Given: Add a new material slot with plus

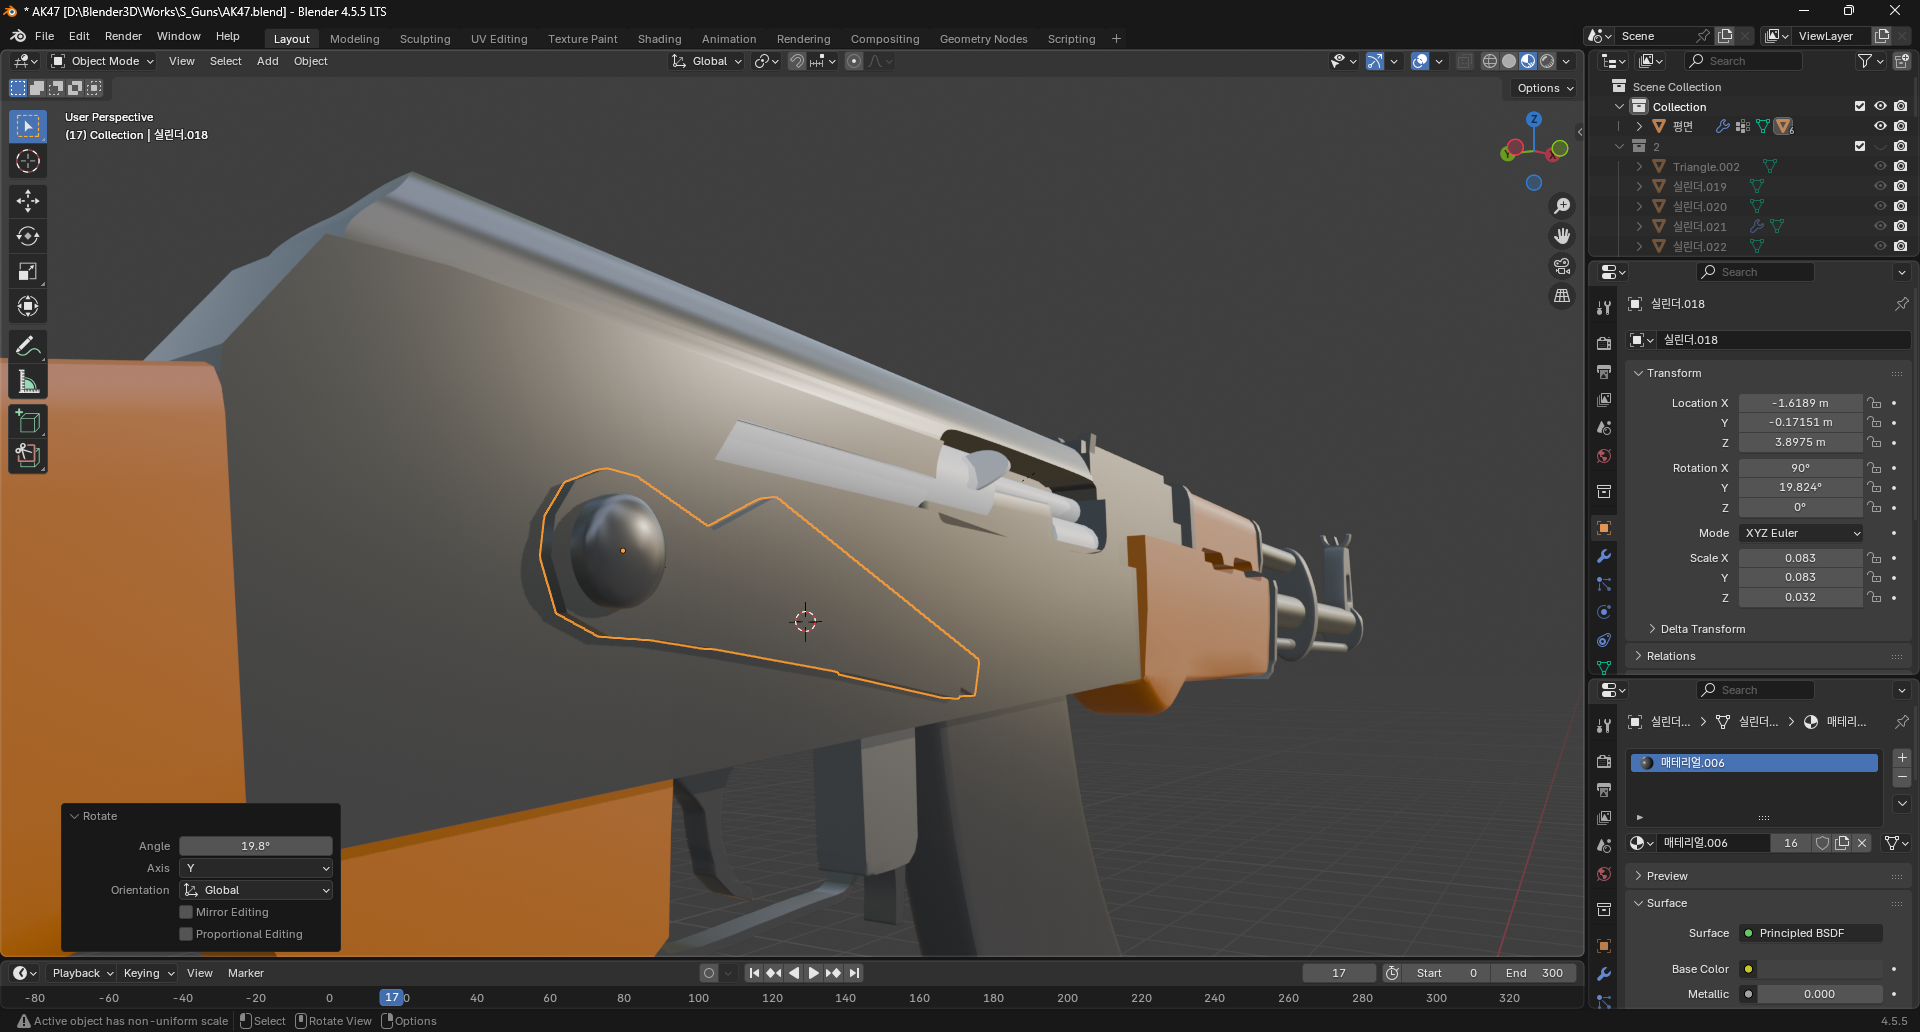Looking at the screenshot, I should (1902, 758).
